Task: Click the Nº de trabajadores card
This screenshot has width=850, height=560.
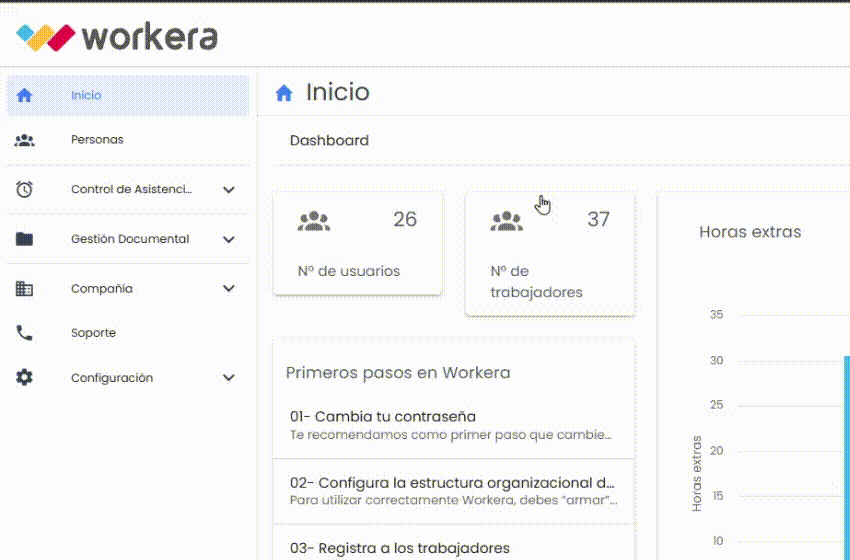Action: point(549,254)
